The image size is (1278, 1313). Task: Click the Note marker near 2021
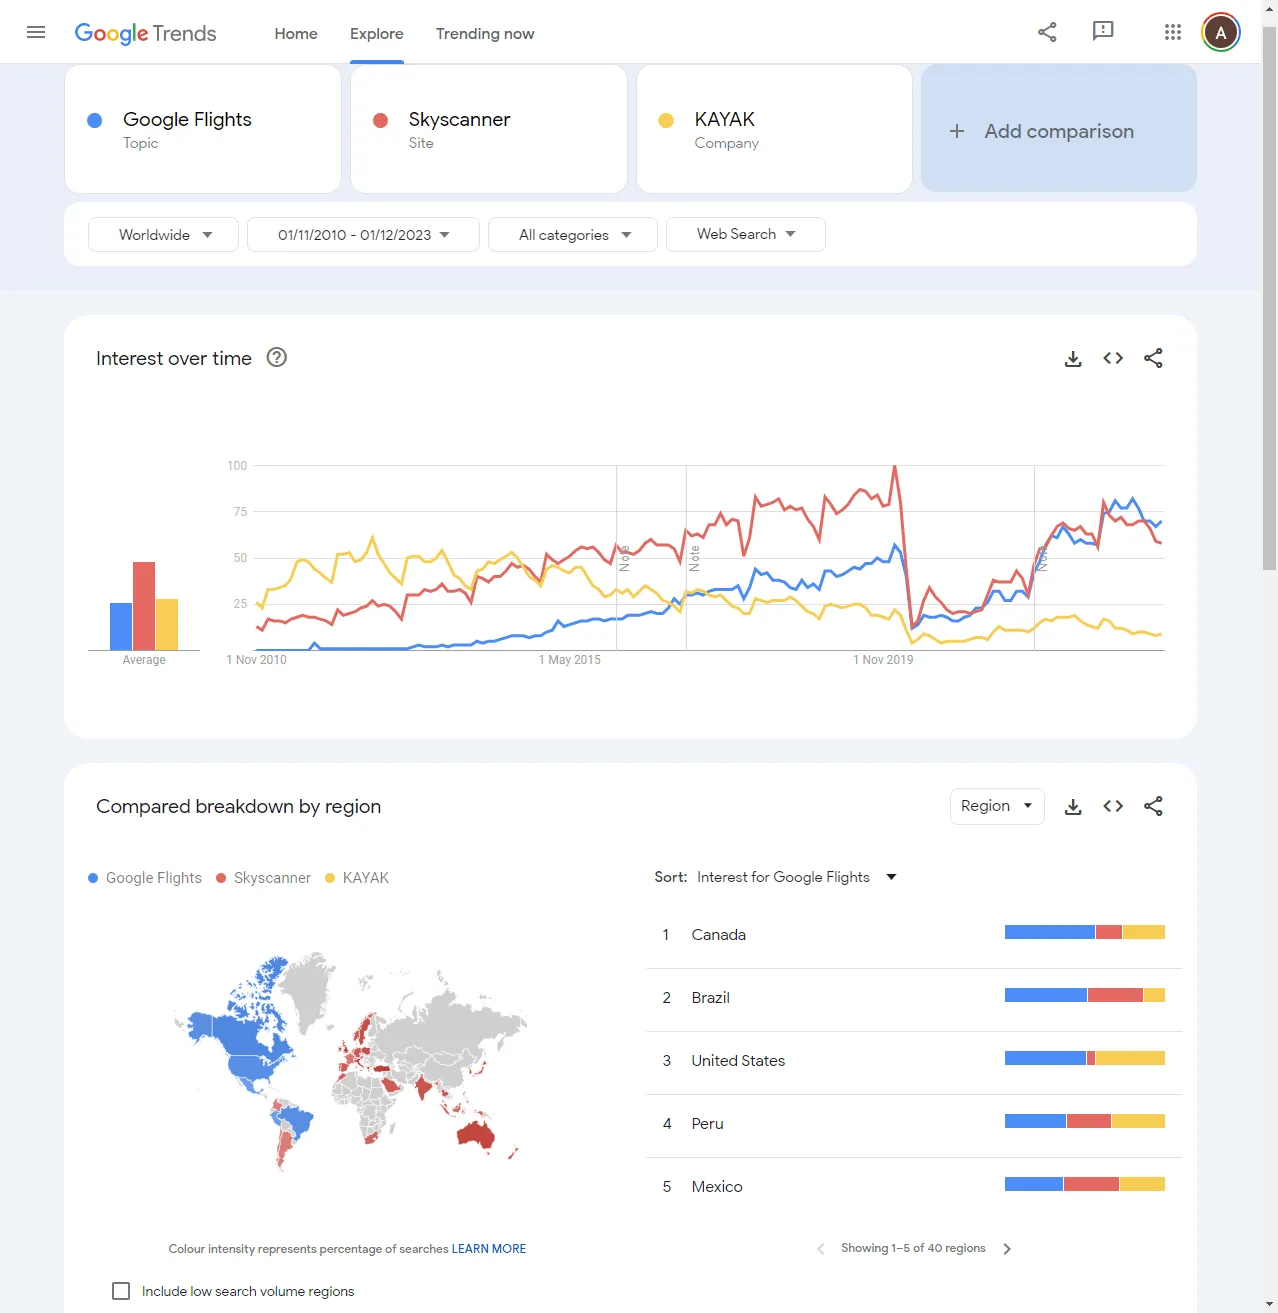pyautogui.click(x=1042, y=558)
